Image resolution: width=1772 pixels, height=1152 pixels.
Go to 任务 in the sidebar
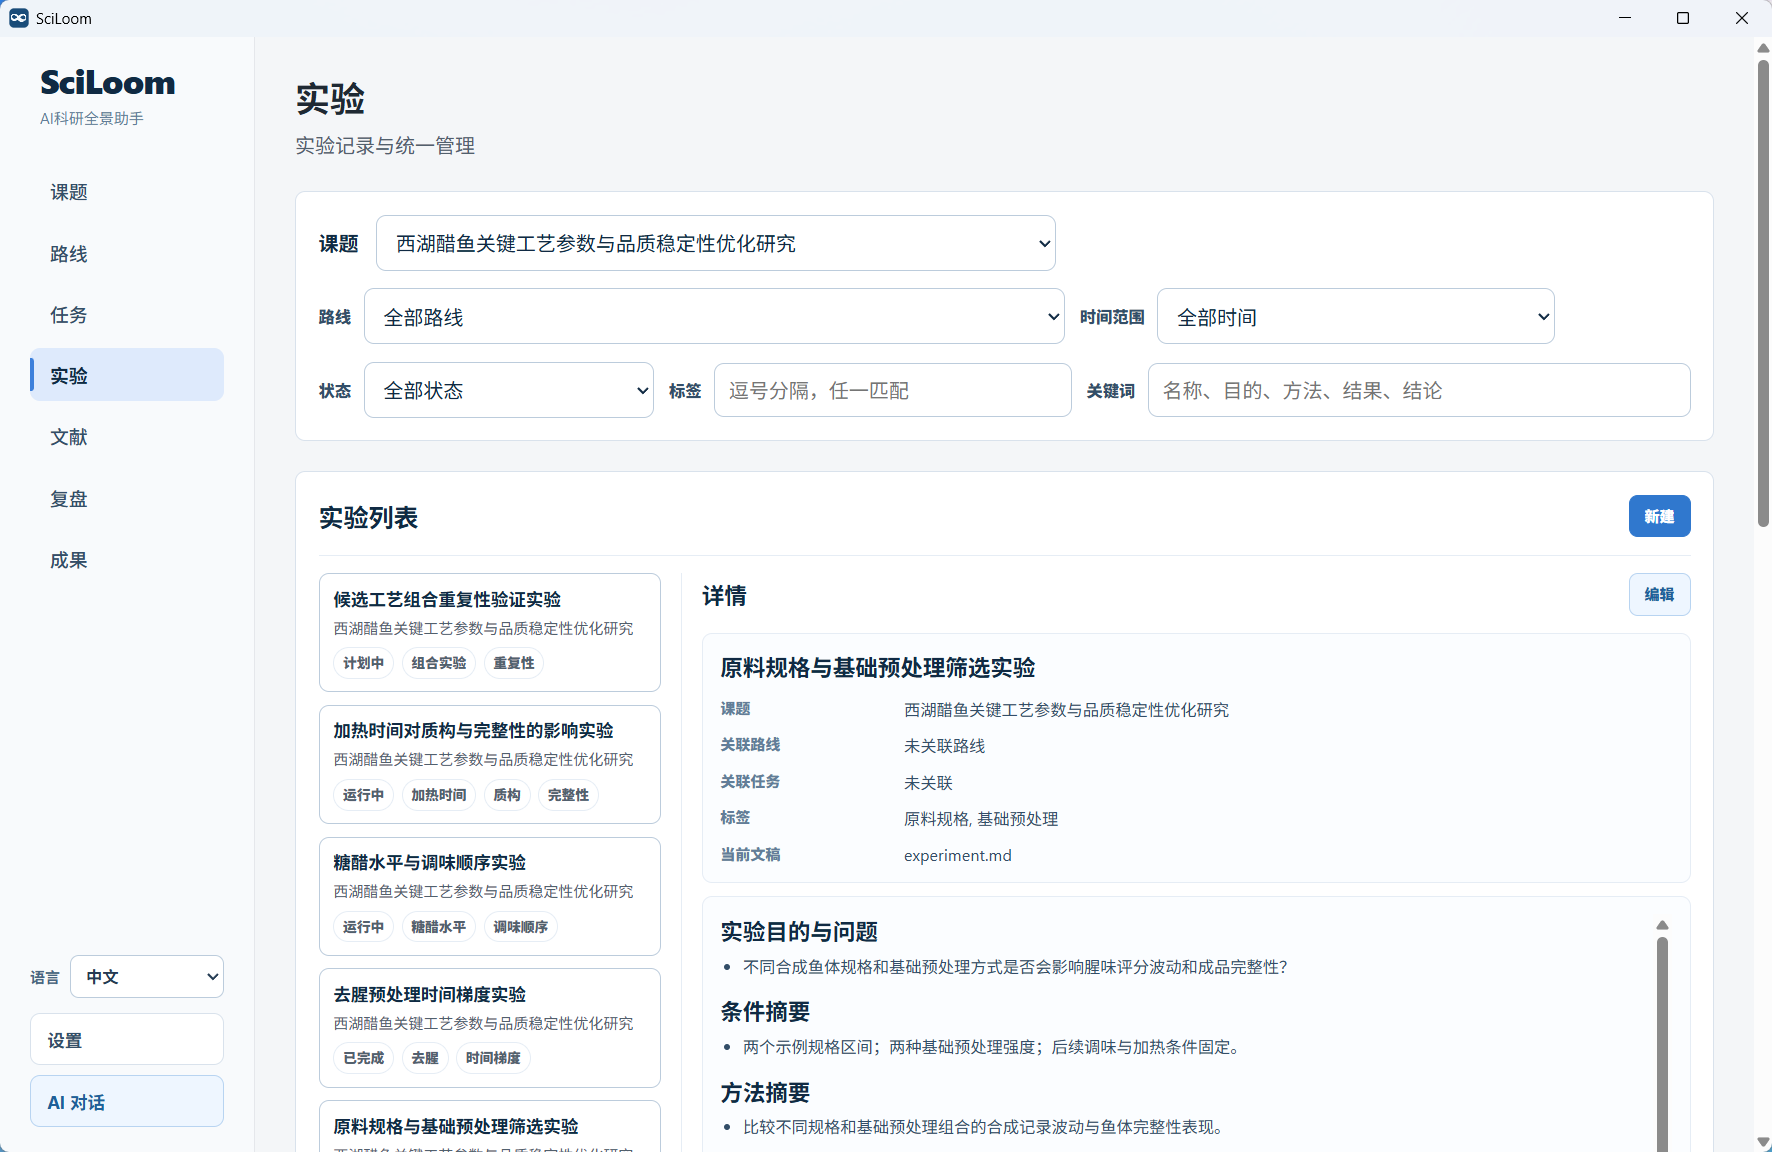(127, 315)
